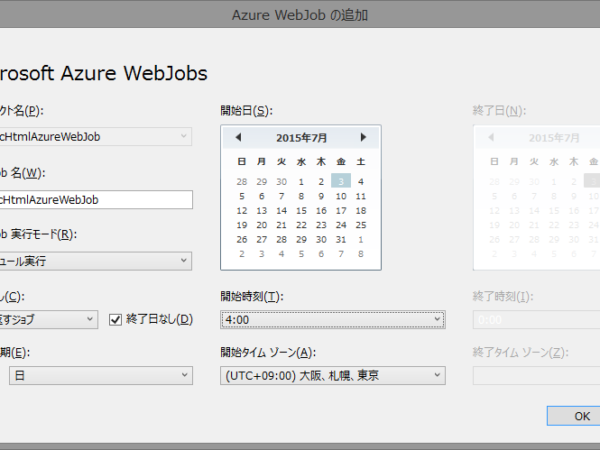
Task: Select July 6 in start date calendar
Action: [261, 196]
